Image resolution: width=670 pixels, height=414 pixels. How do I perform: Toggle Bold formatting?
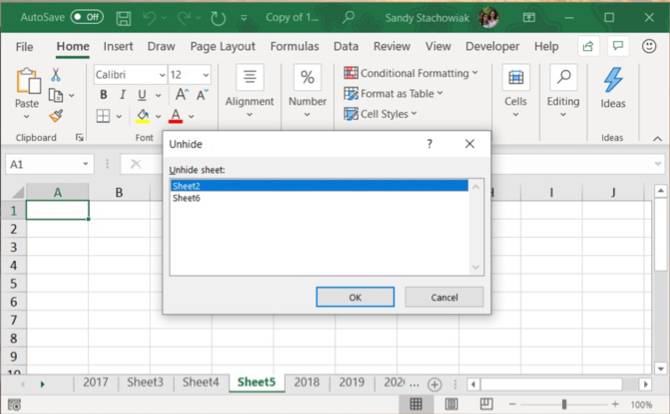tap(103, 95)
